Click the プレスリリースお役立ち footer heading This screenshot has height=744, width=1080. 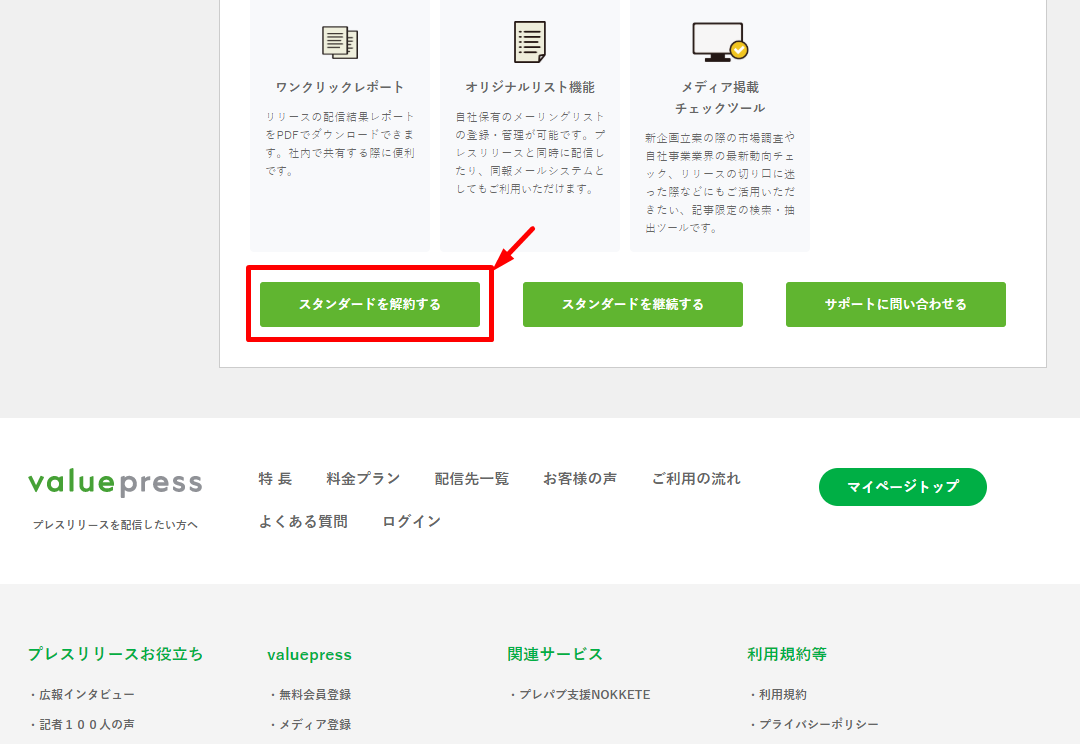click(116, 654)
